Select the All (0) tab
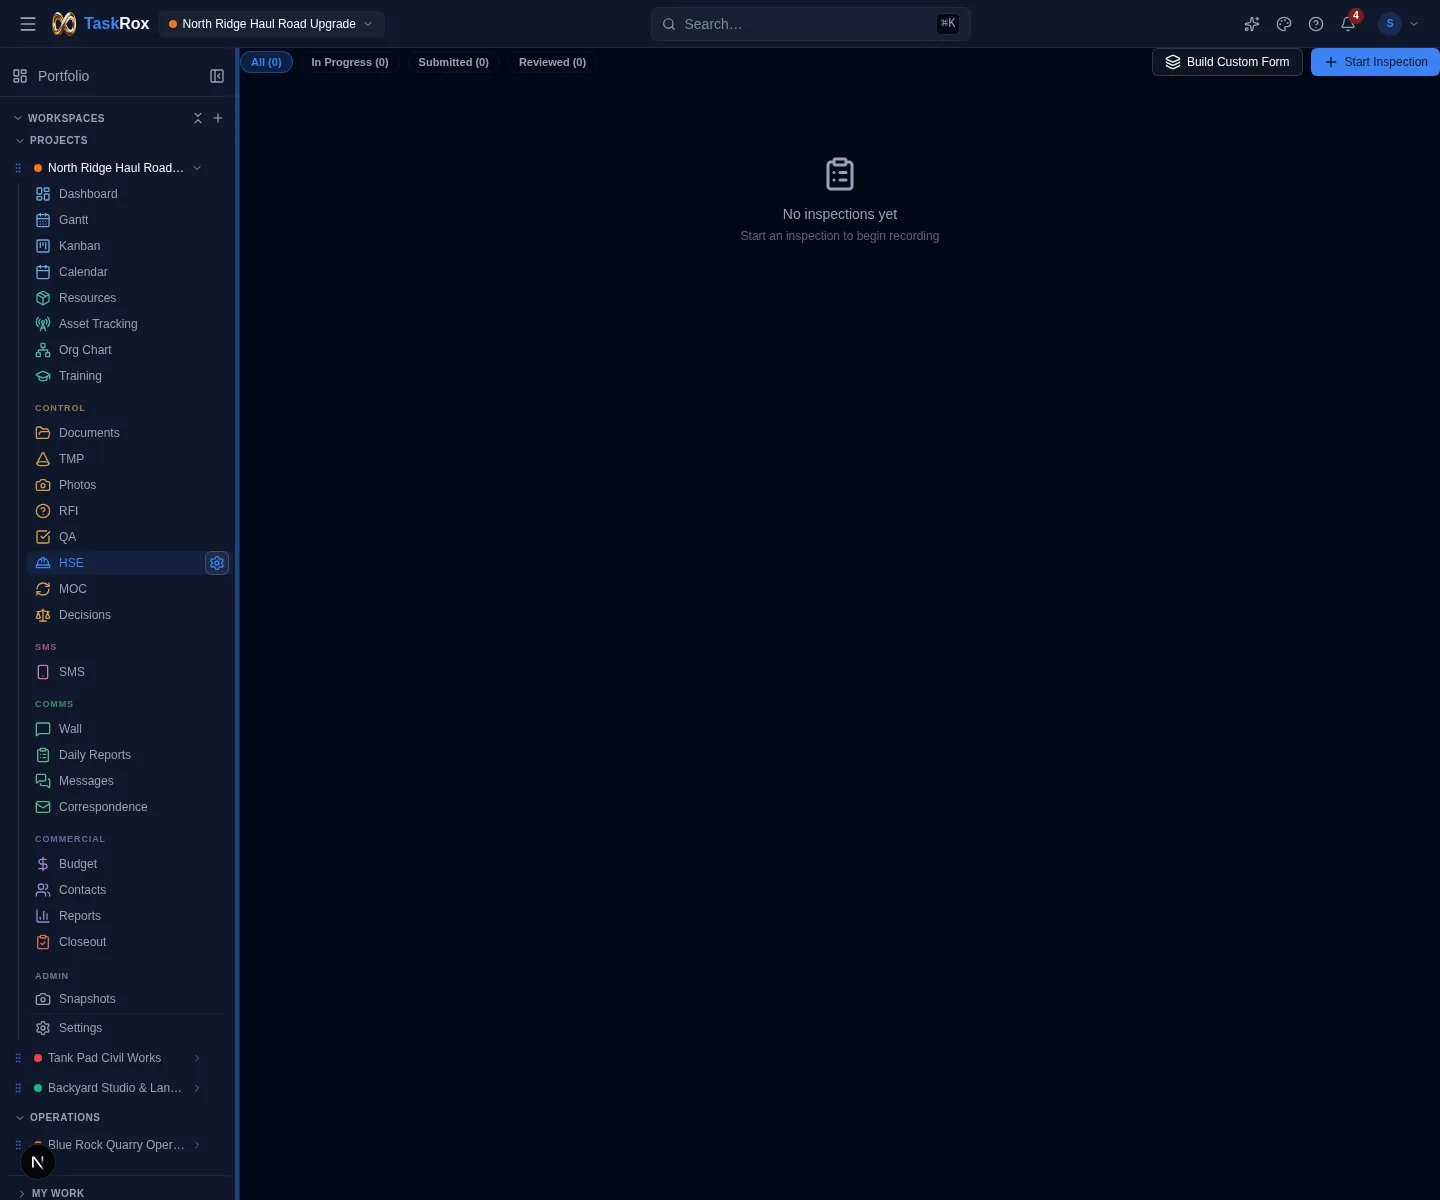The width and height of the screenshot is (1440, 1200). [x=266, y=62]
